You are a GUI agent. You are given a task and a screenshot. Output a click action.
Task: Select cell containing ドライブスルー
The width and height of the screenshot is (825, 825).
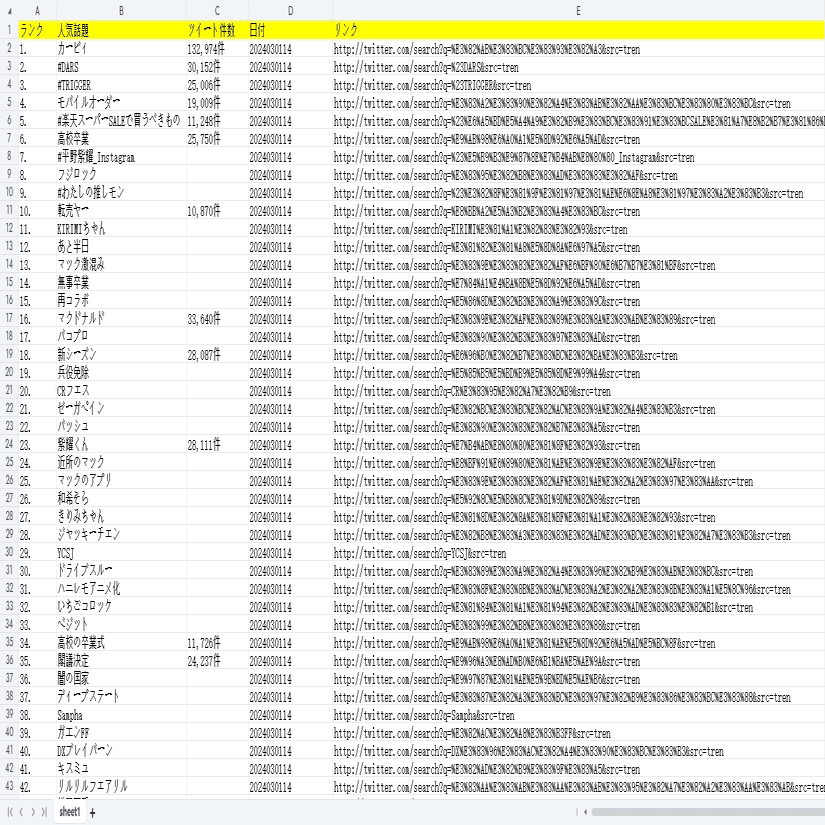[121, 570]
